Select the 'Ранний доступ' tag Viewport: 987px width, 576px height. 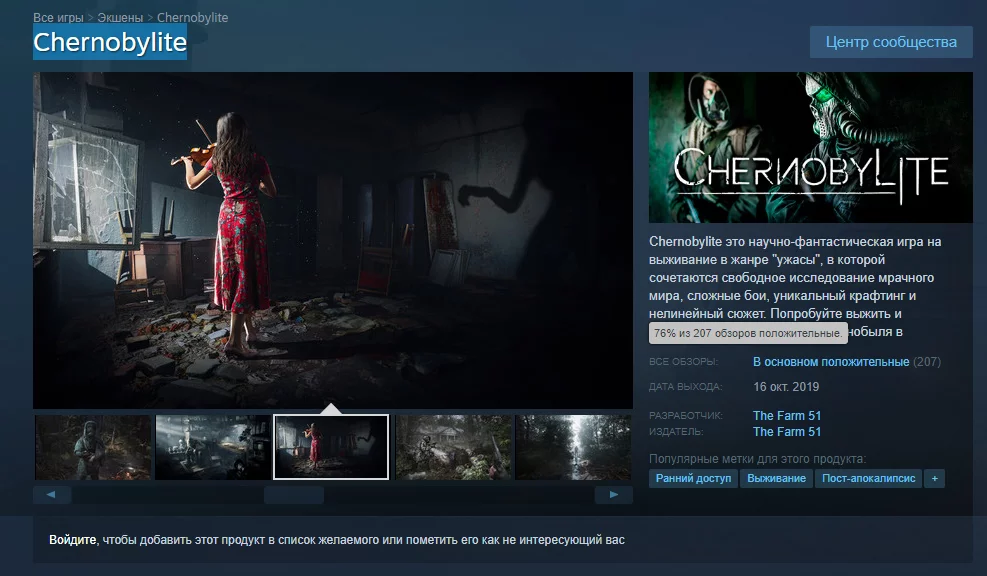[x=693, y=478]
